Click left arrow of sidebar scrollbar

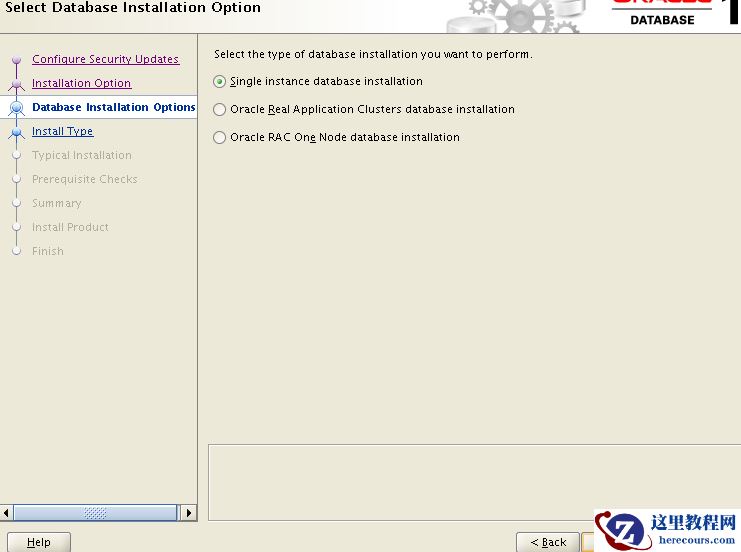coord(6,513)
